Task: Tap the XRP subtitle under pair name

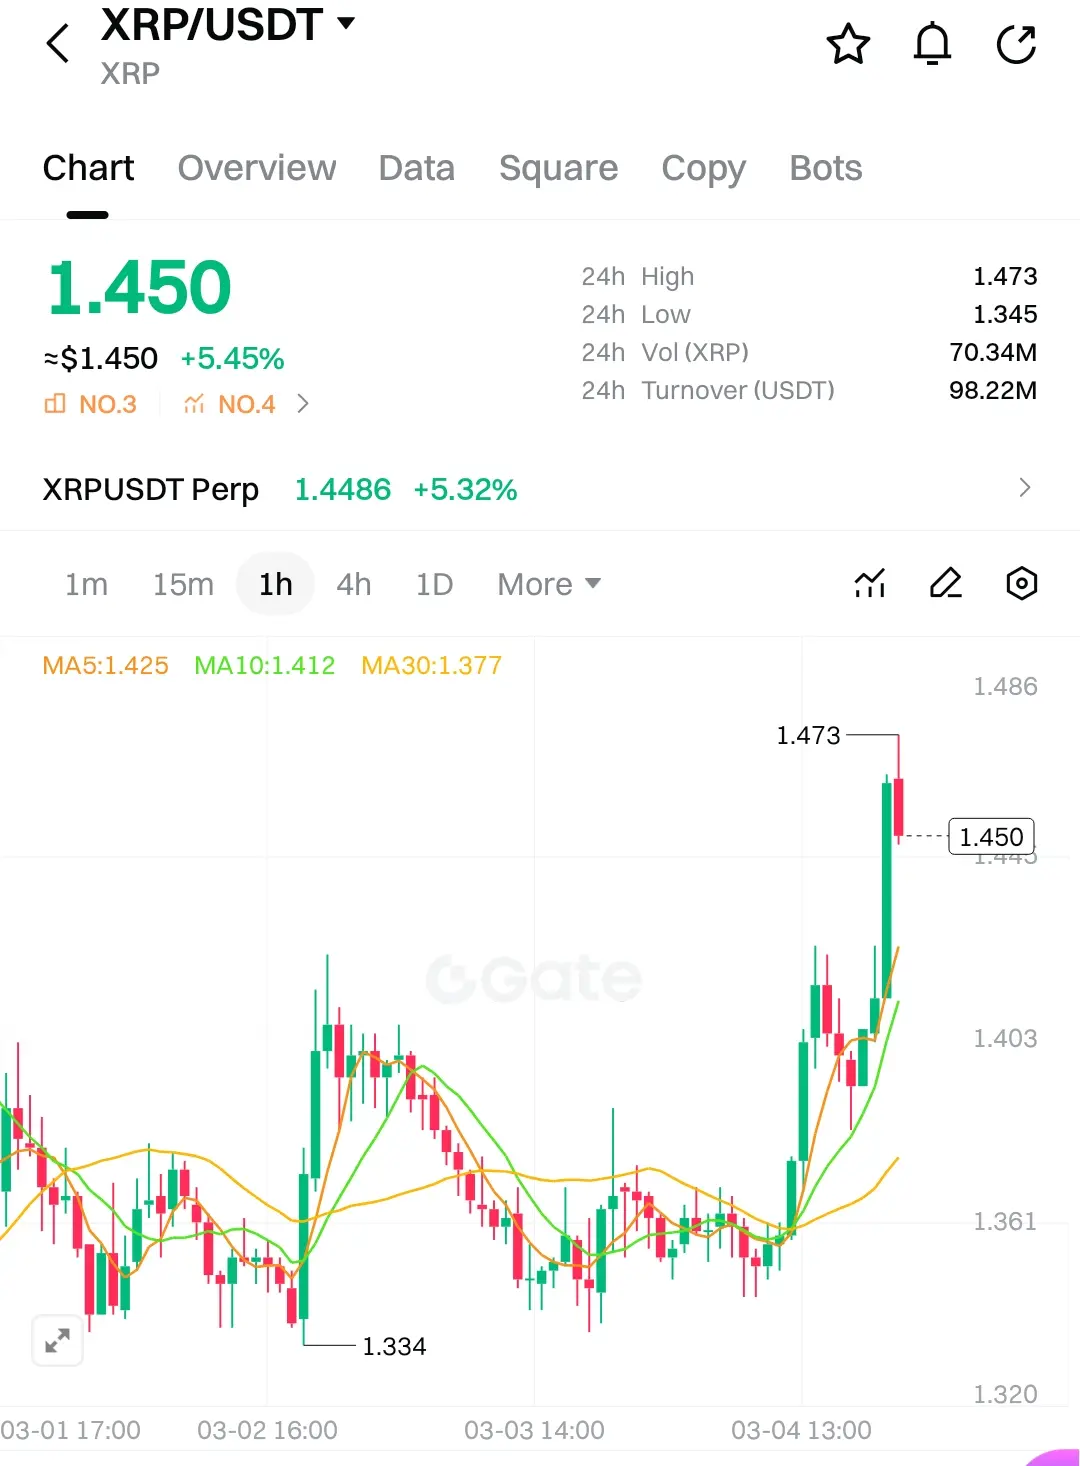Action: coord(130,73)
